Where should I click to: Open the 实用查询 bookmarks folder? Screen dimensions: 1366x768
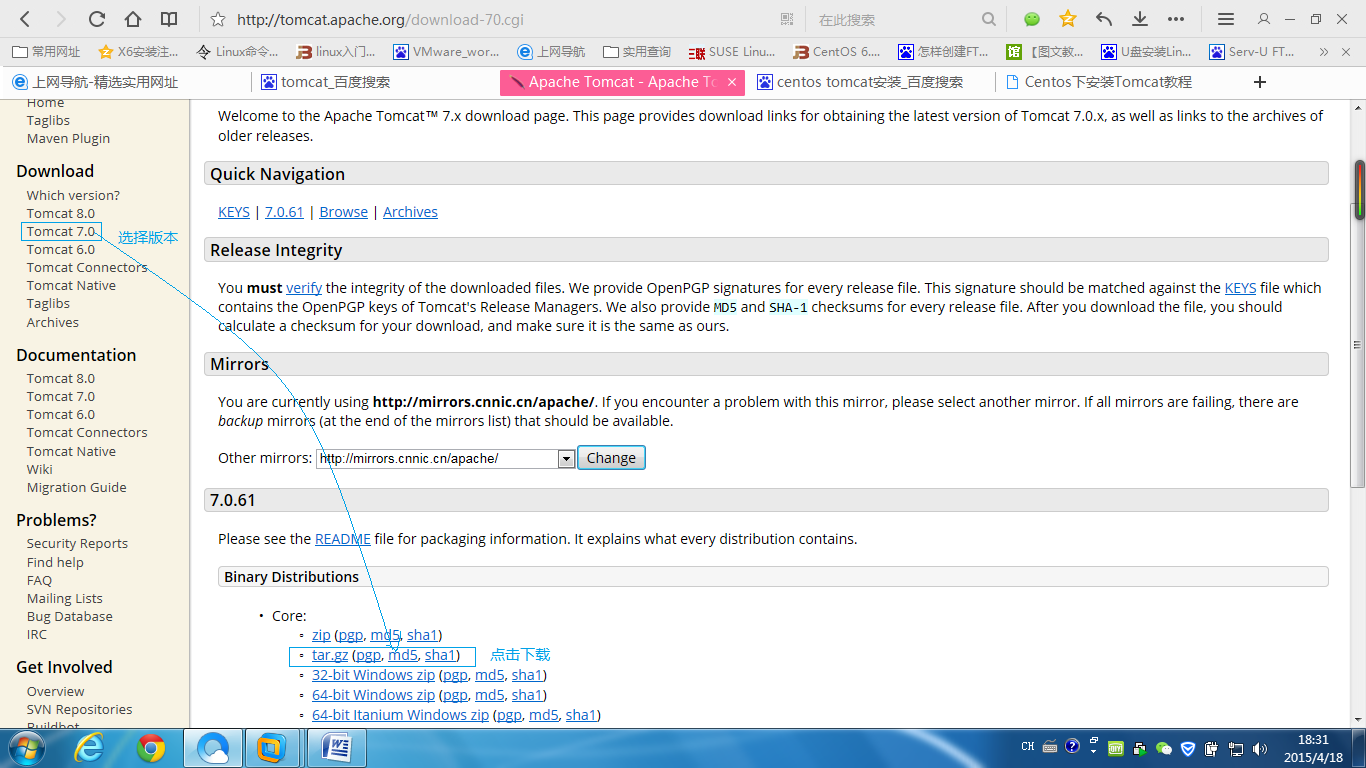(636, 52)
